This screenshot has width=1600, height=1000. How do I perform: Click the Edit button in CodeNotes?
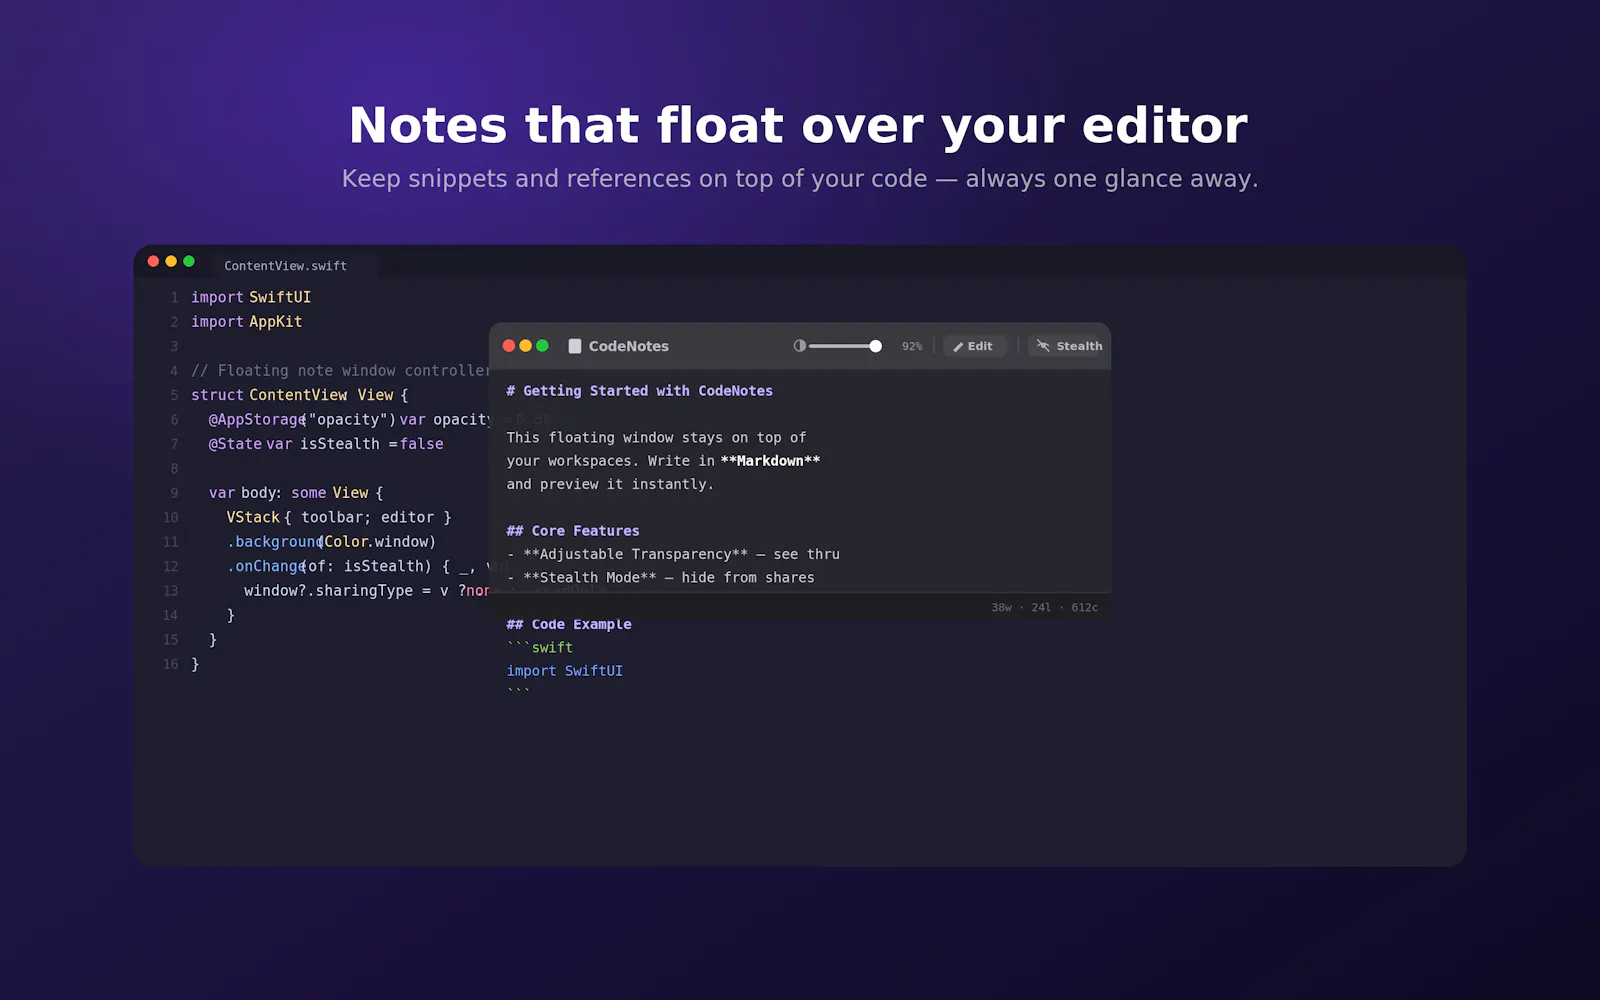974,346
